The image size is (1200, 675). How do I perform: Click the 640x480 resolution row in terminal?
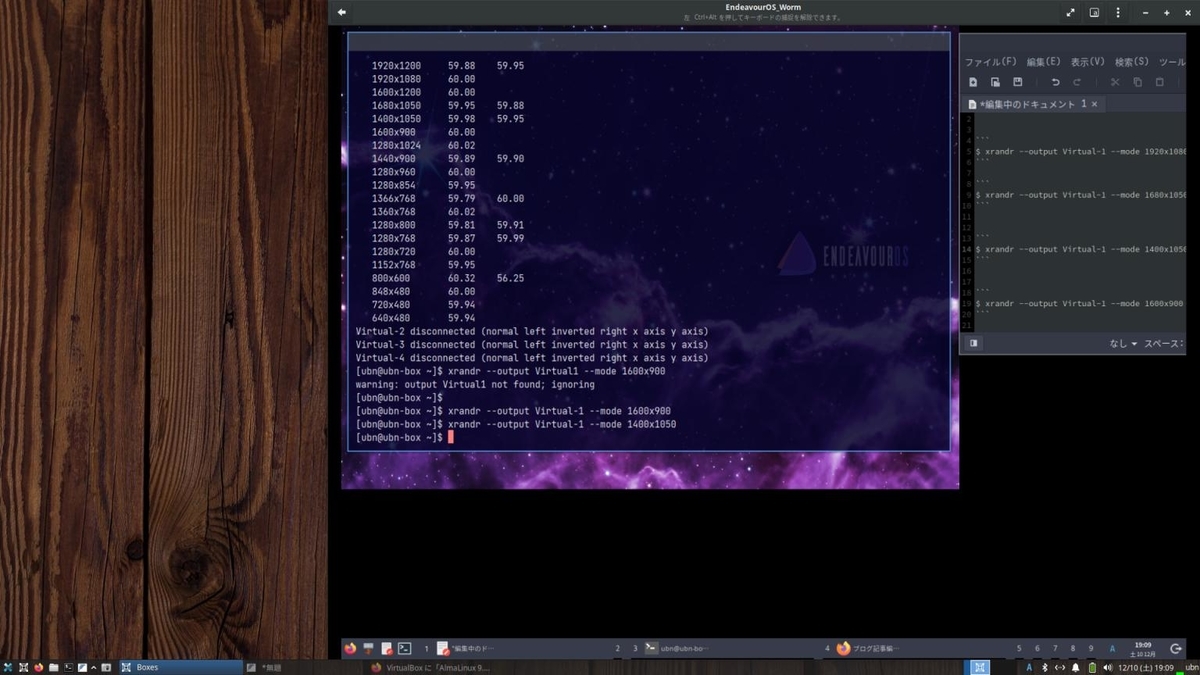423,318
